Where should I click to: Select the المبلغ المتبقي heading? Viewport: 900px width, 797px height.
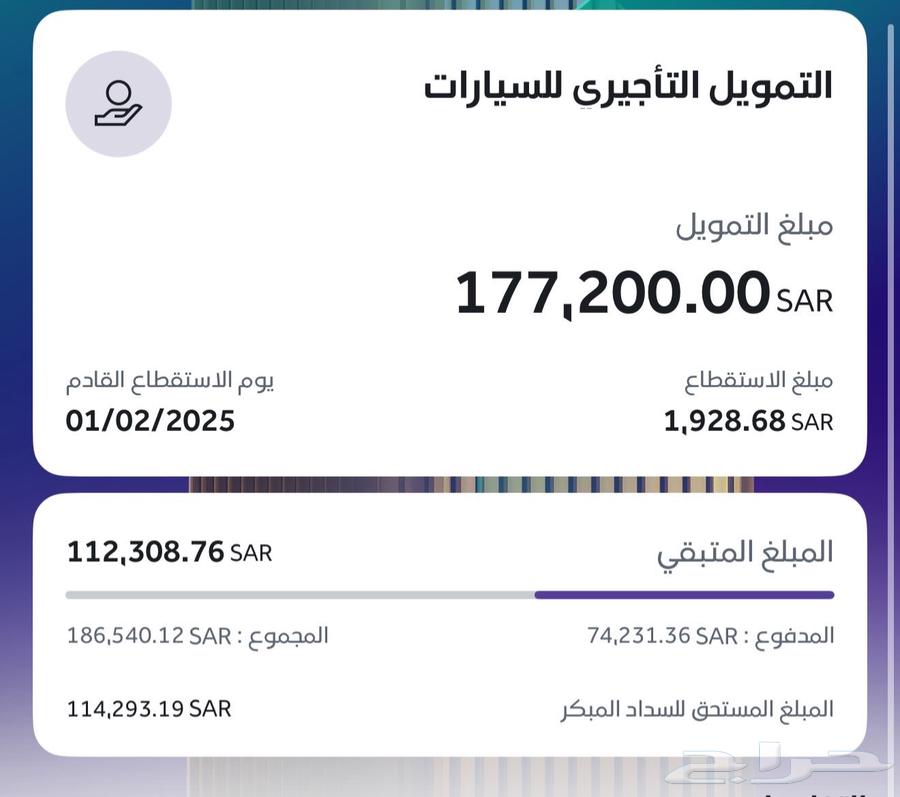click(745, 554)
